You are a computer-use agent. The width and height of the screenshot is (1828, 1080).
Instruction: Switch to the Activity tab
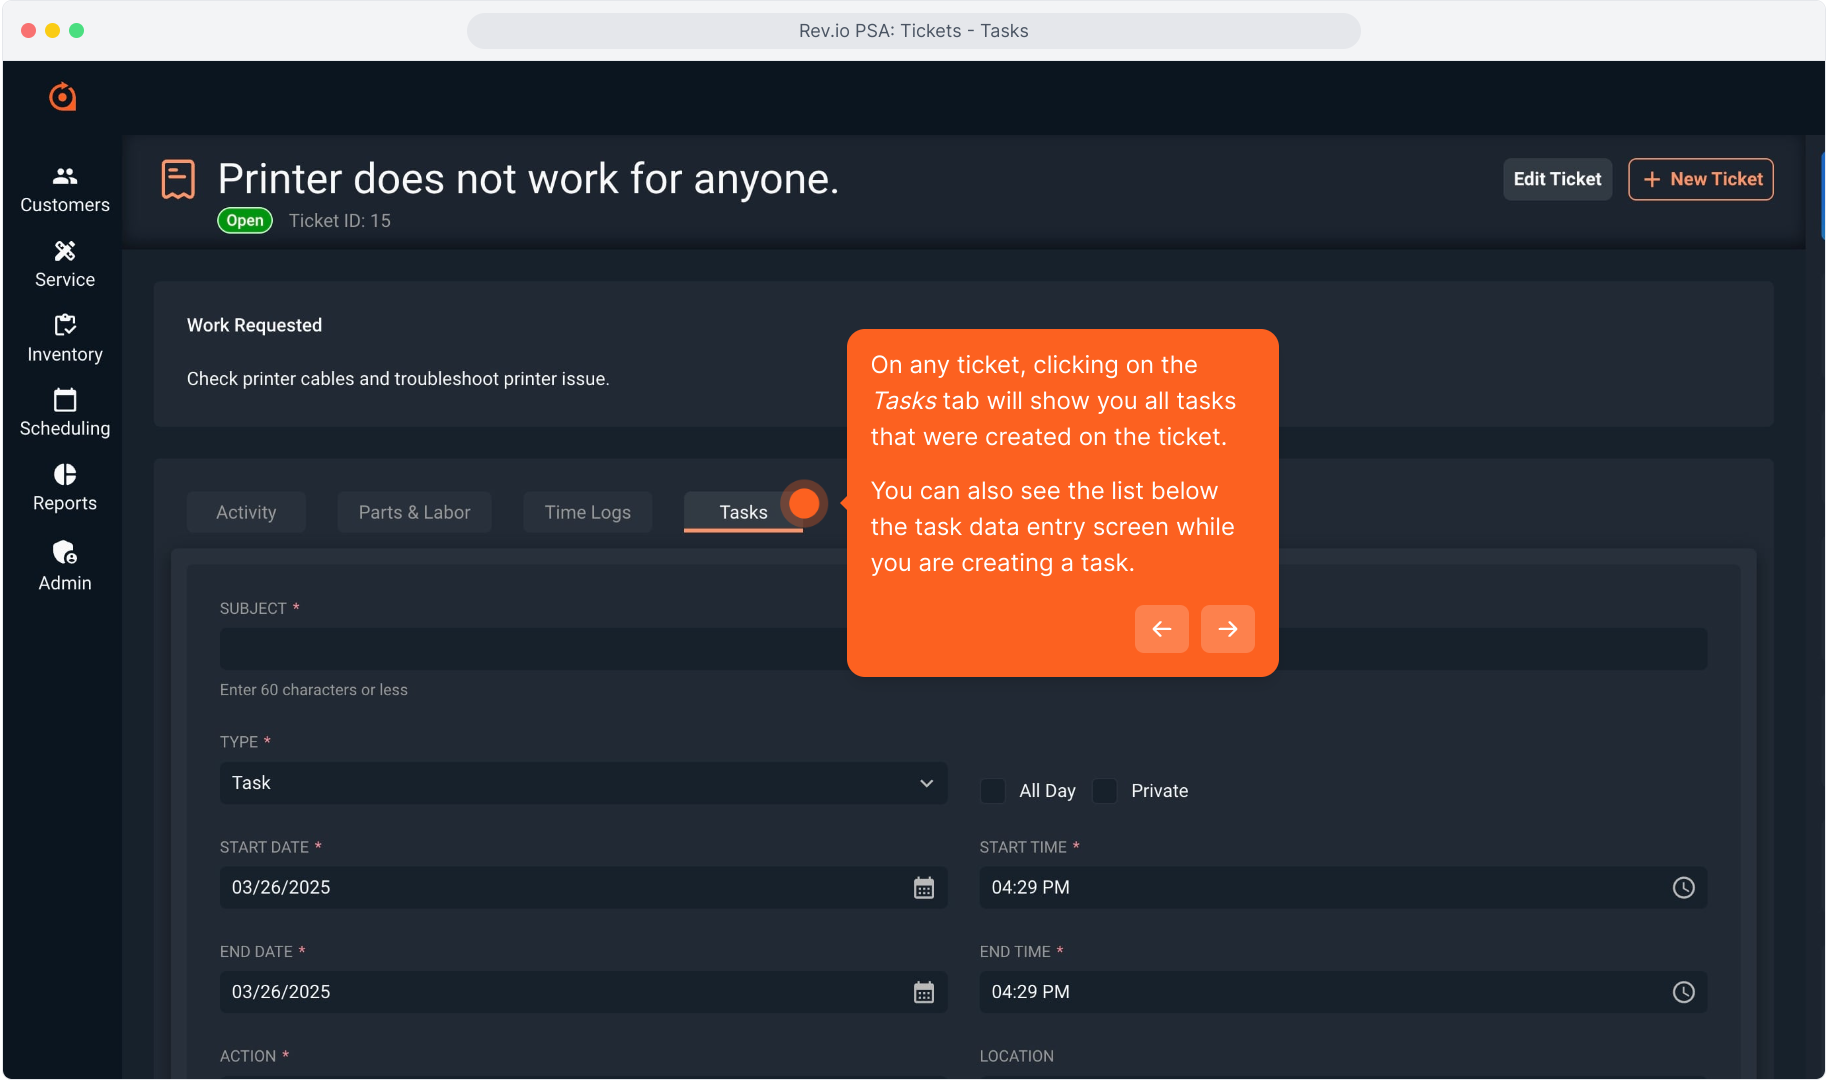(x=246, y=512)
